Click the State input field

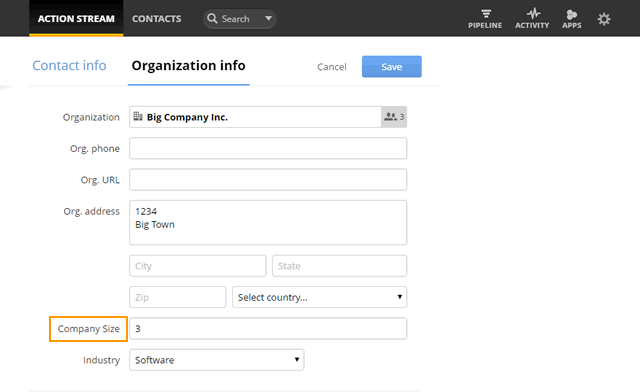[339, 266]
